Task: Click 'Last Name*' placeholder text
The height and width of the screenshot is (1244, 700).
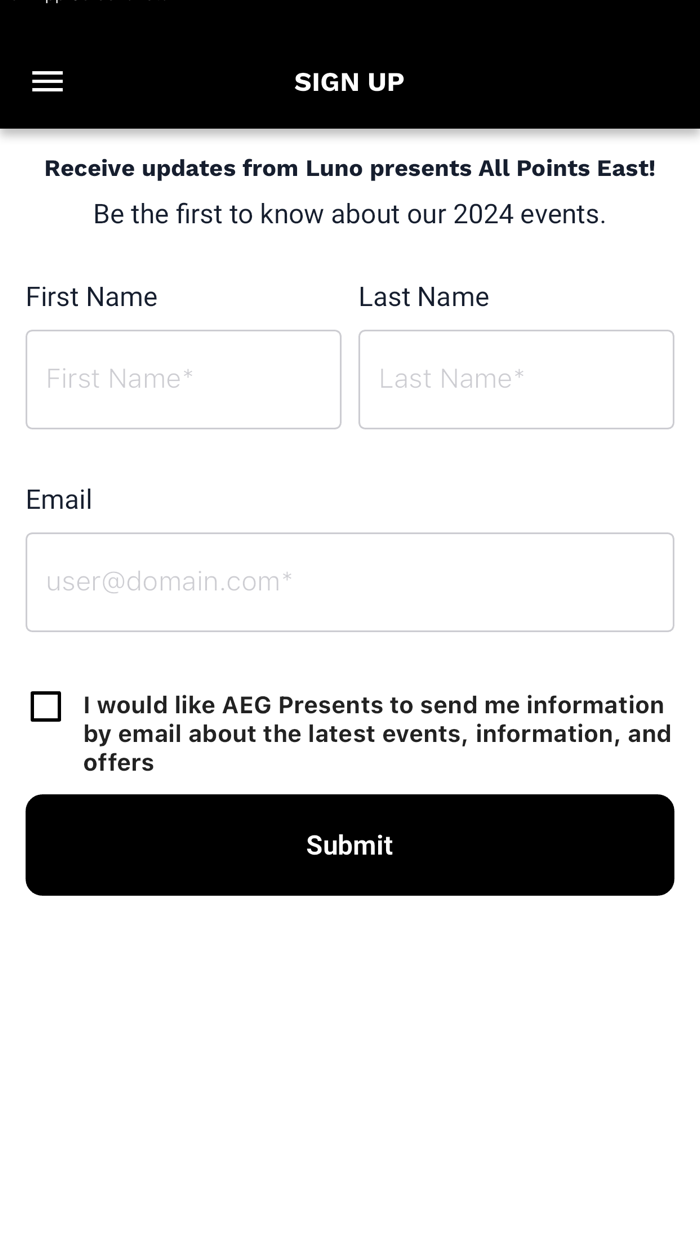Action: [x=452, y=379]
